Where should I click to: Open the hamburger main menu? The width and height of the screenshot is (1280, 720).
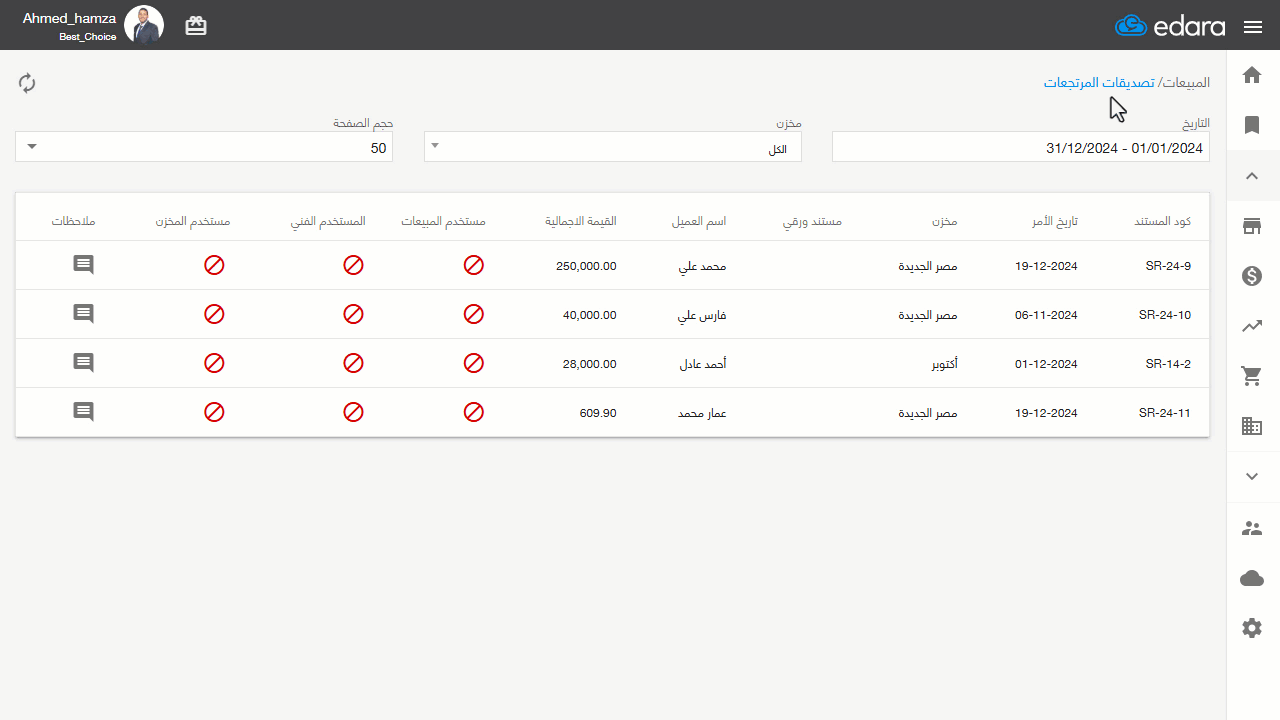tap(1253, 27)
